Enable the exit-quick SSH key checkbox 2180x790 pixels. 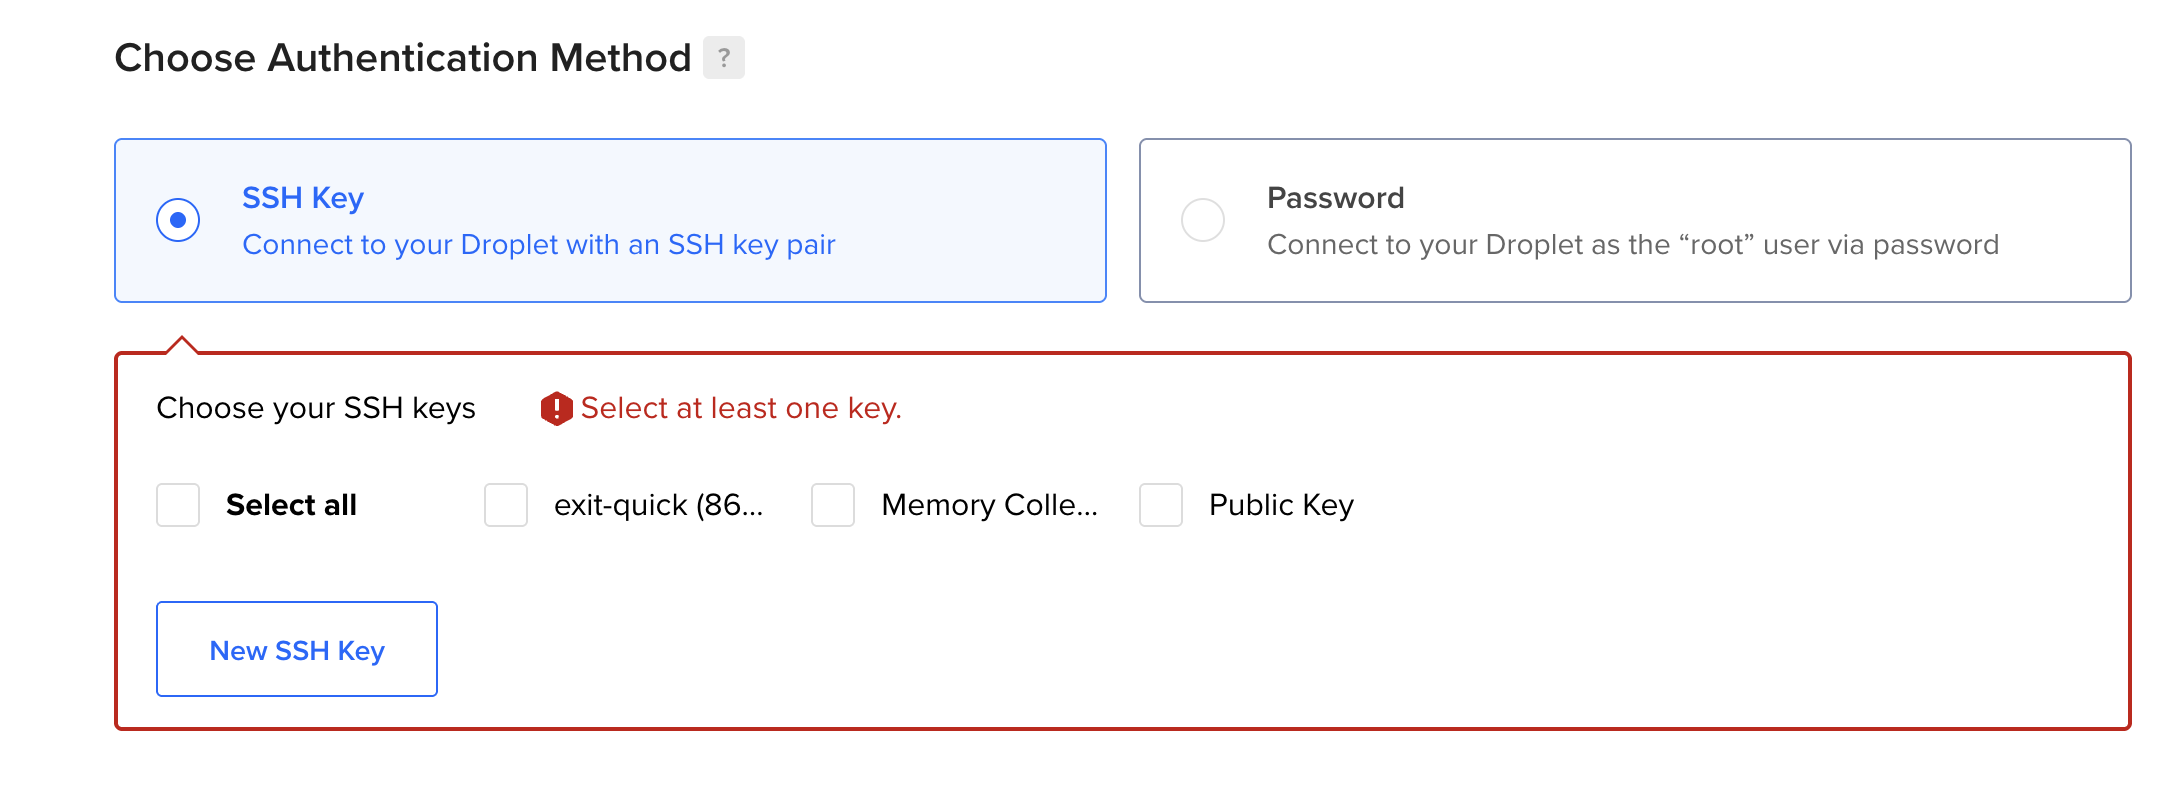click(x=505, y=505)
